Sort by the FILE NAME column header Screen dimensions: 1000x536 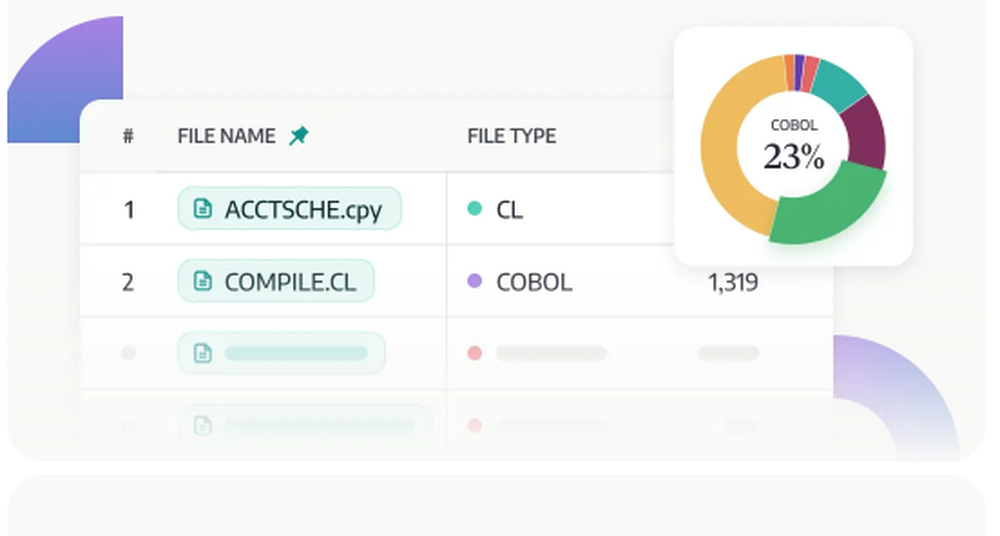pos(226,136)
